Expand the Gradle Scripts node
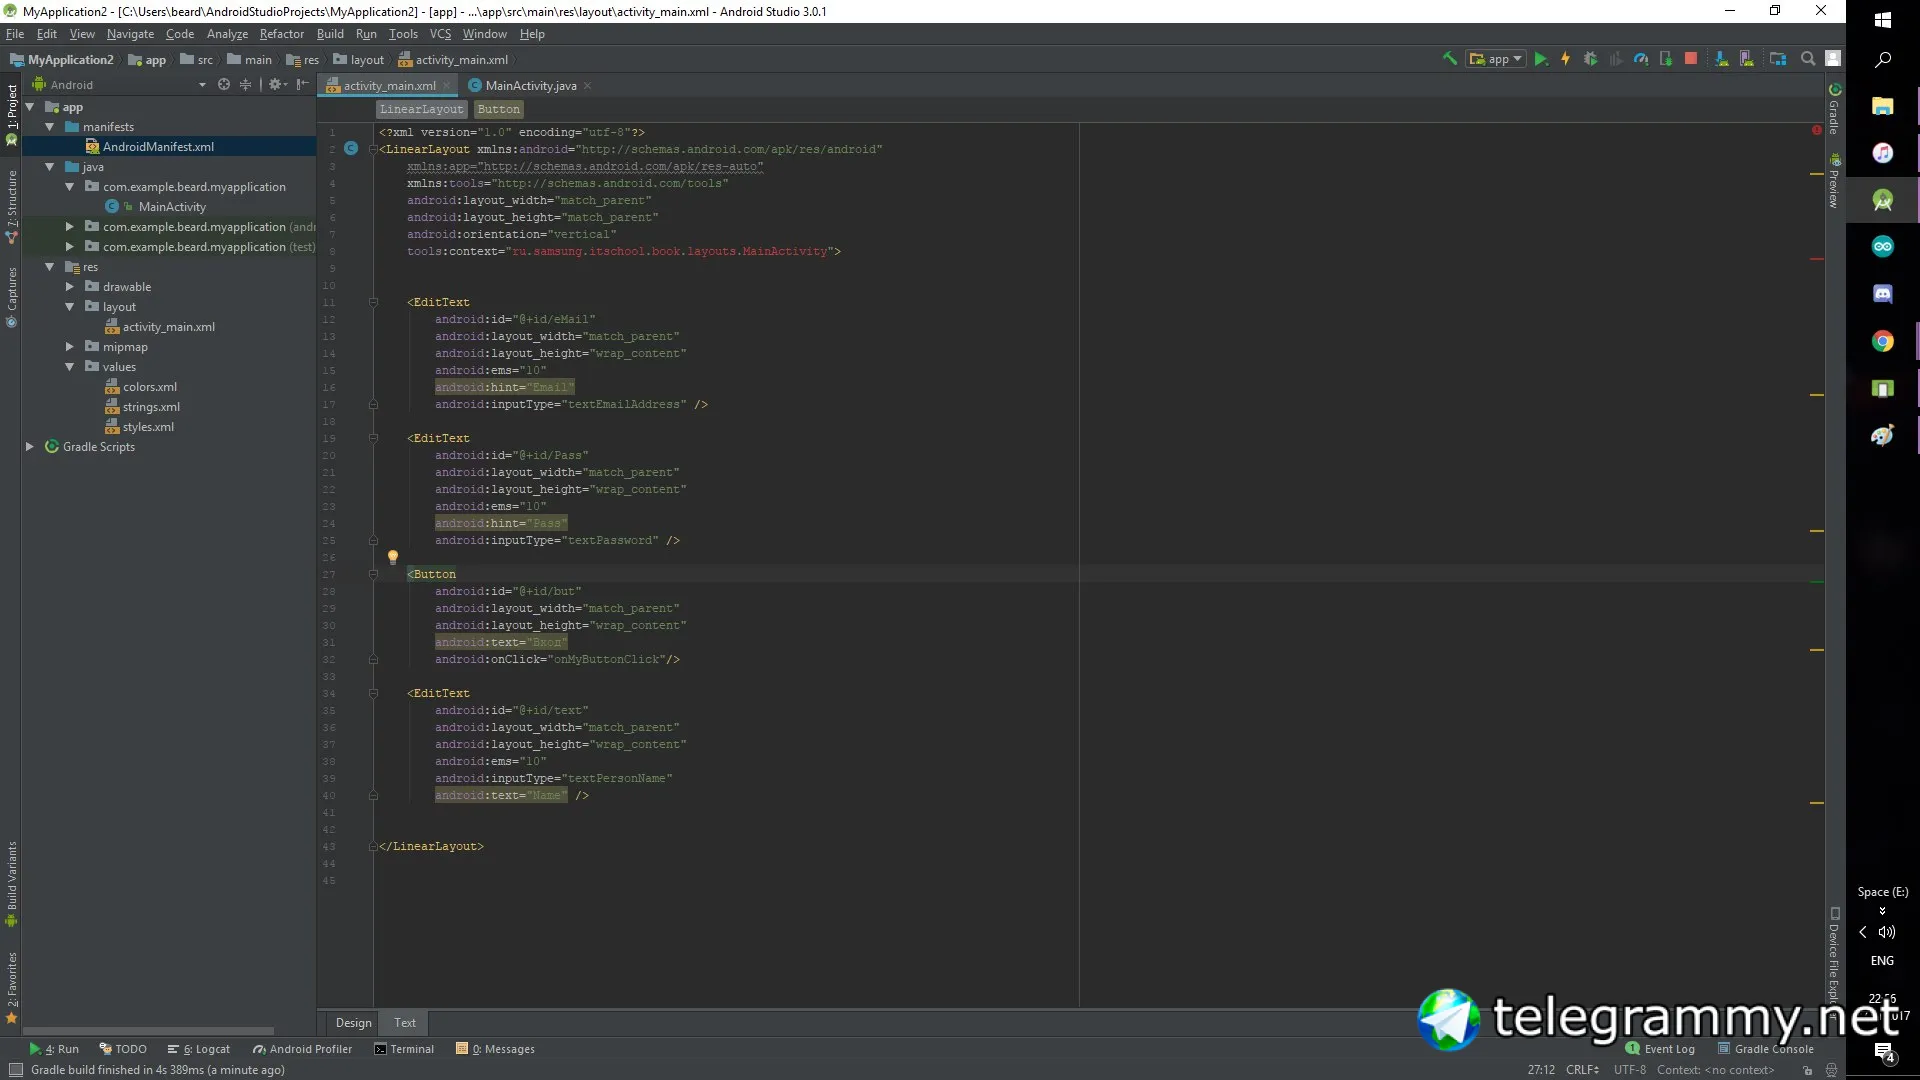Screen dimensions: 1920x1080 (30, 447)
